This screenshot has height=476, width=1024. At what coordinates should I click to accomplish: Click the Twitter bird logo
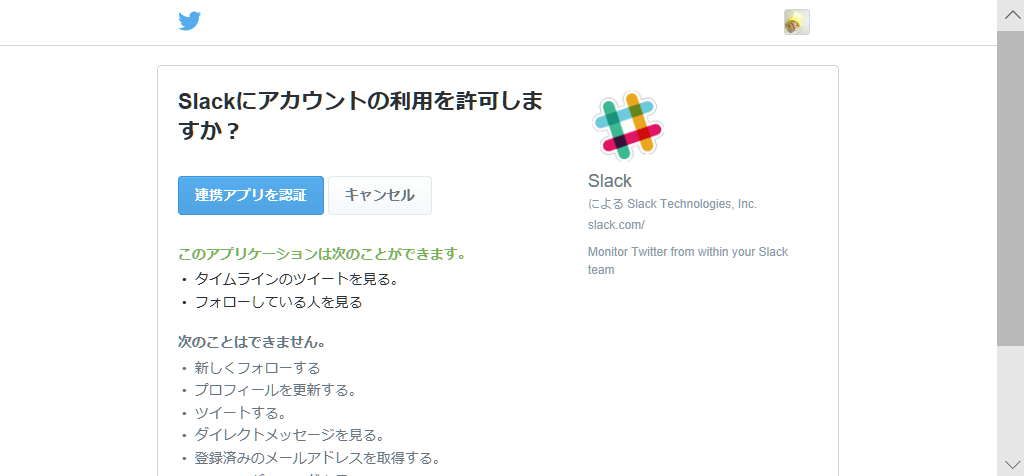click(190, 22)
